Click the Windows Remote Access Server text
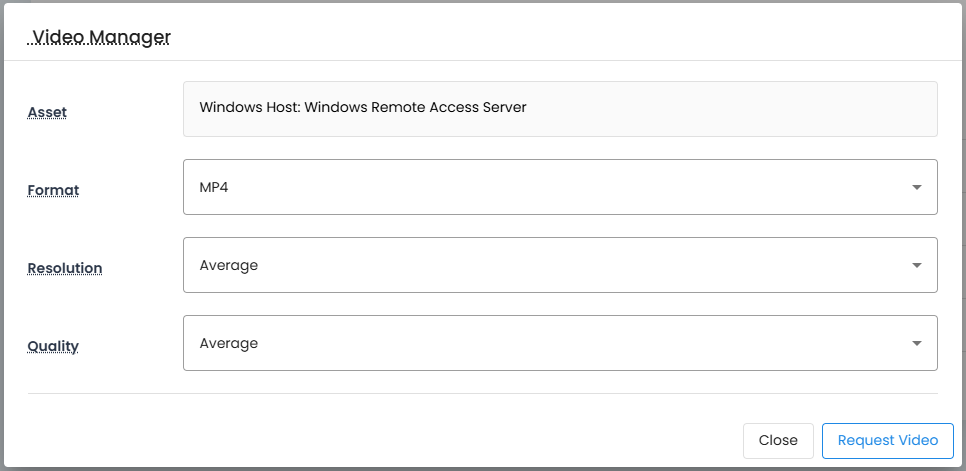 [415, 107]
